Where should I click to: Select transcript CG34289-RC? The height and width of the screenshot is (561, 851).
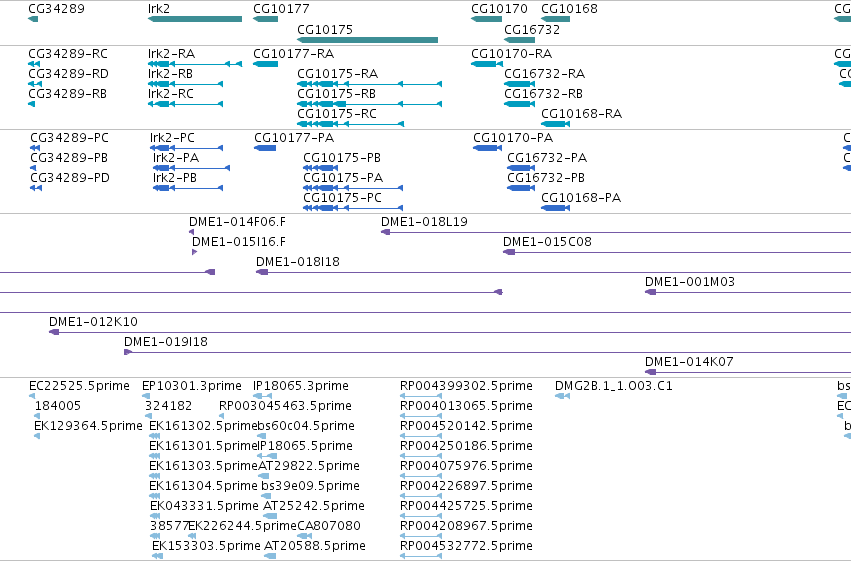pos(68,54)
